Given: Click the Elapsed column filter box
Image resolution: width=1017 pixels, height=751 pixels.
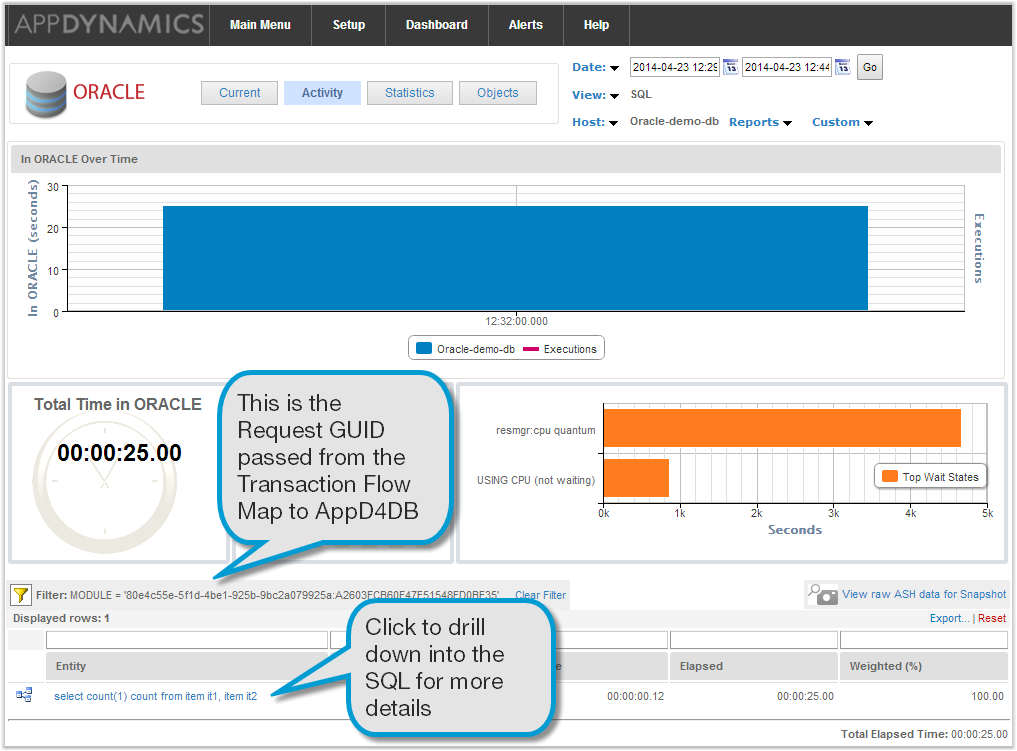Looking at the screenshot, I should tap(754, 640).
